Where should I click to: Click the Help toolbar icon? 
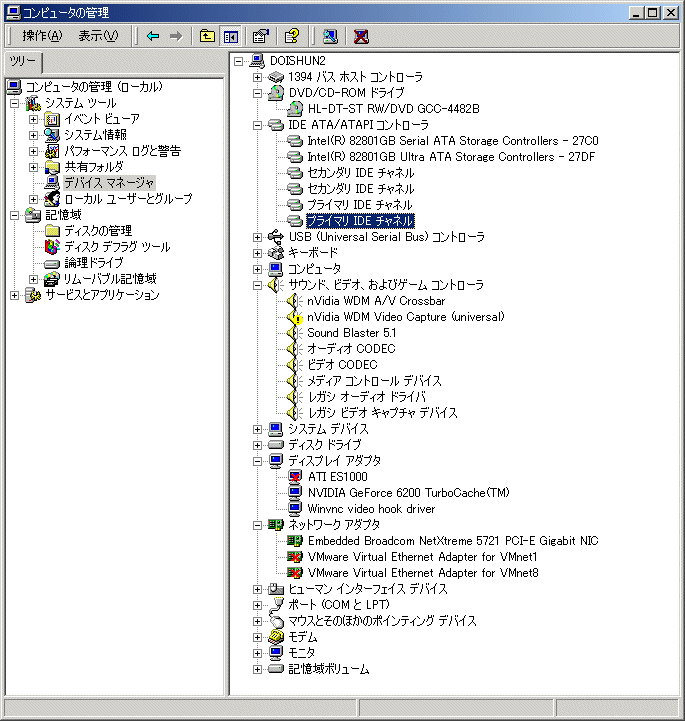291,37
